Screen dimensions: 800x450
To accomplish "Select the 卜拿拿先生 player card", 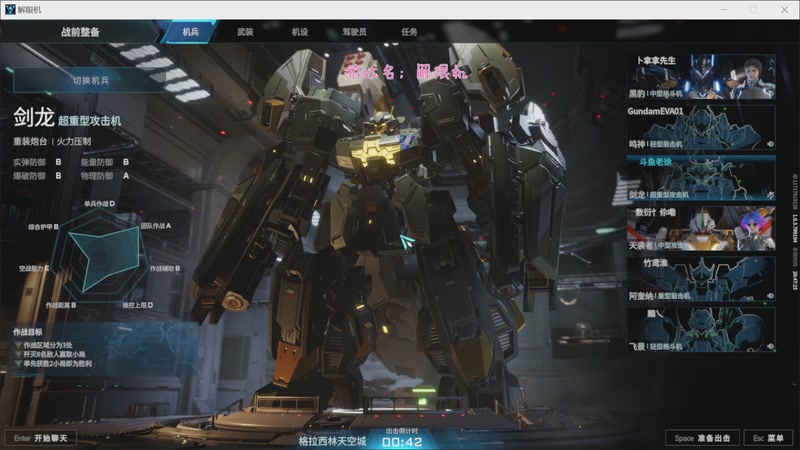I will click(701, 77).
